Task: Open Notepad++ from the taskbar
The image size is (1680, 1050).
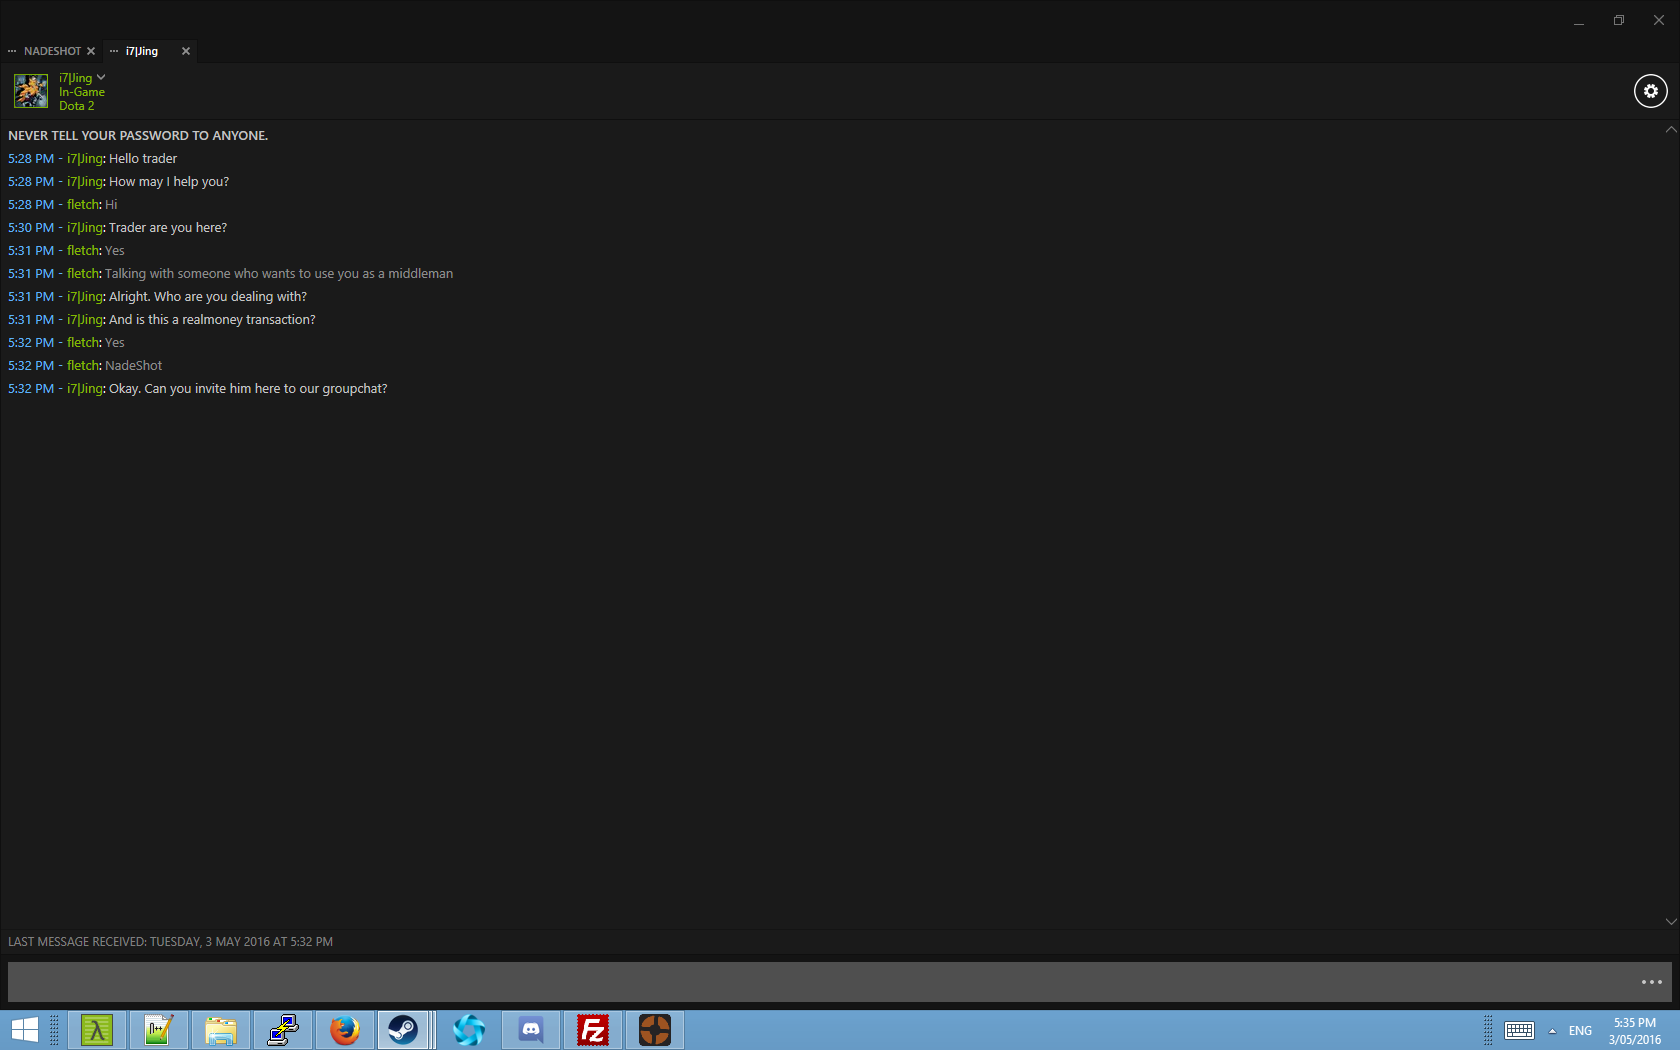Action: (x=159, y=1030)
